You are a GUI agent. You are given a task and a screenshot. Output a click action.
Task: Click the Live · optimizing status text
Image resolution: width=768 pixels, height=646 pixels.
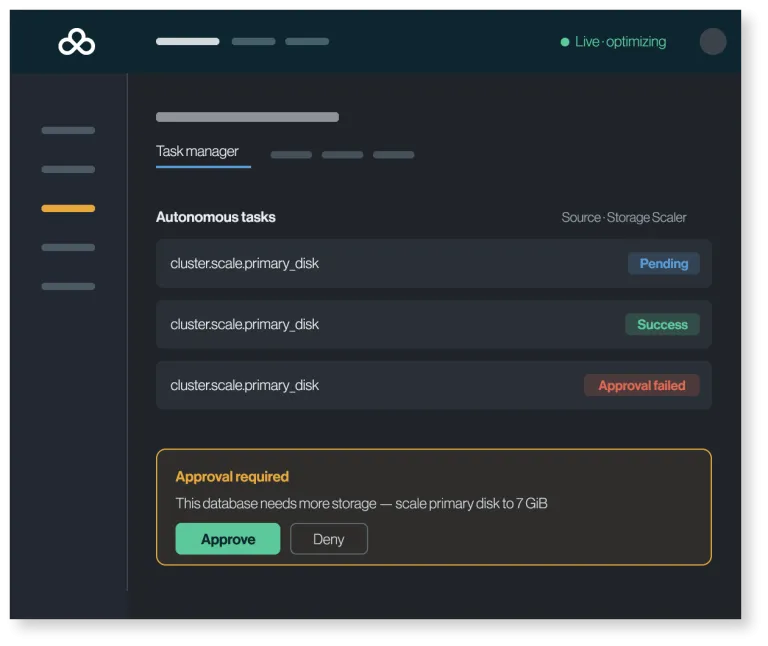[620, 42]
